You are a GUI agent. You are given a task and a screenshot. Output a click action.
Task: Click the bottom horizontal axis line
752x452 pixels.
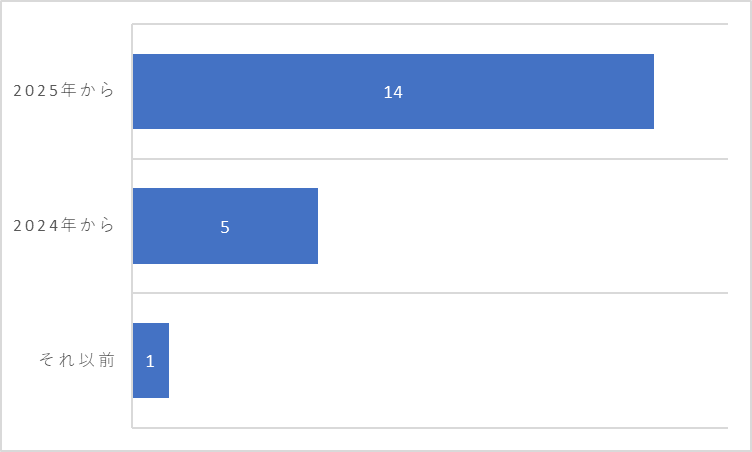click(x=430, y=428)
